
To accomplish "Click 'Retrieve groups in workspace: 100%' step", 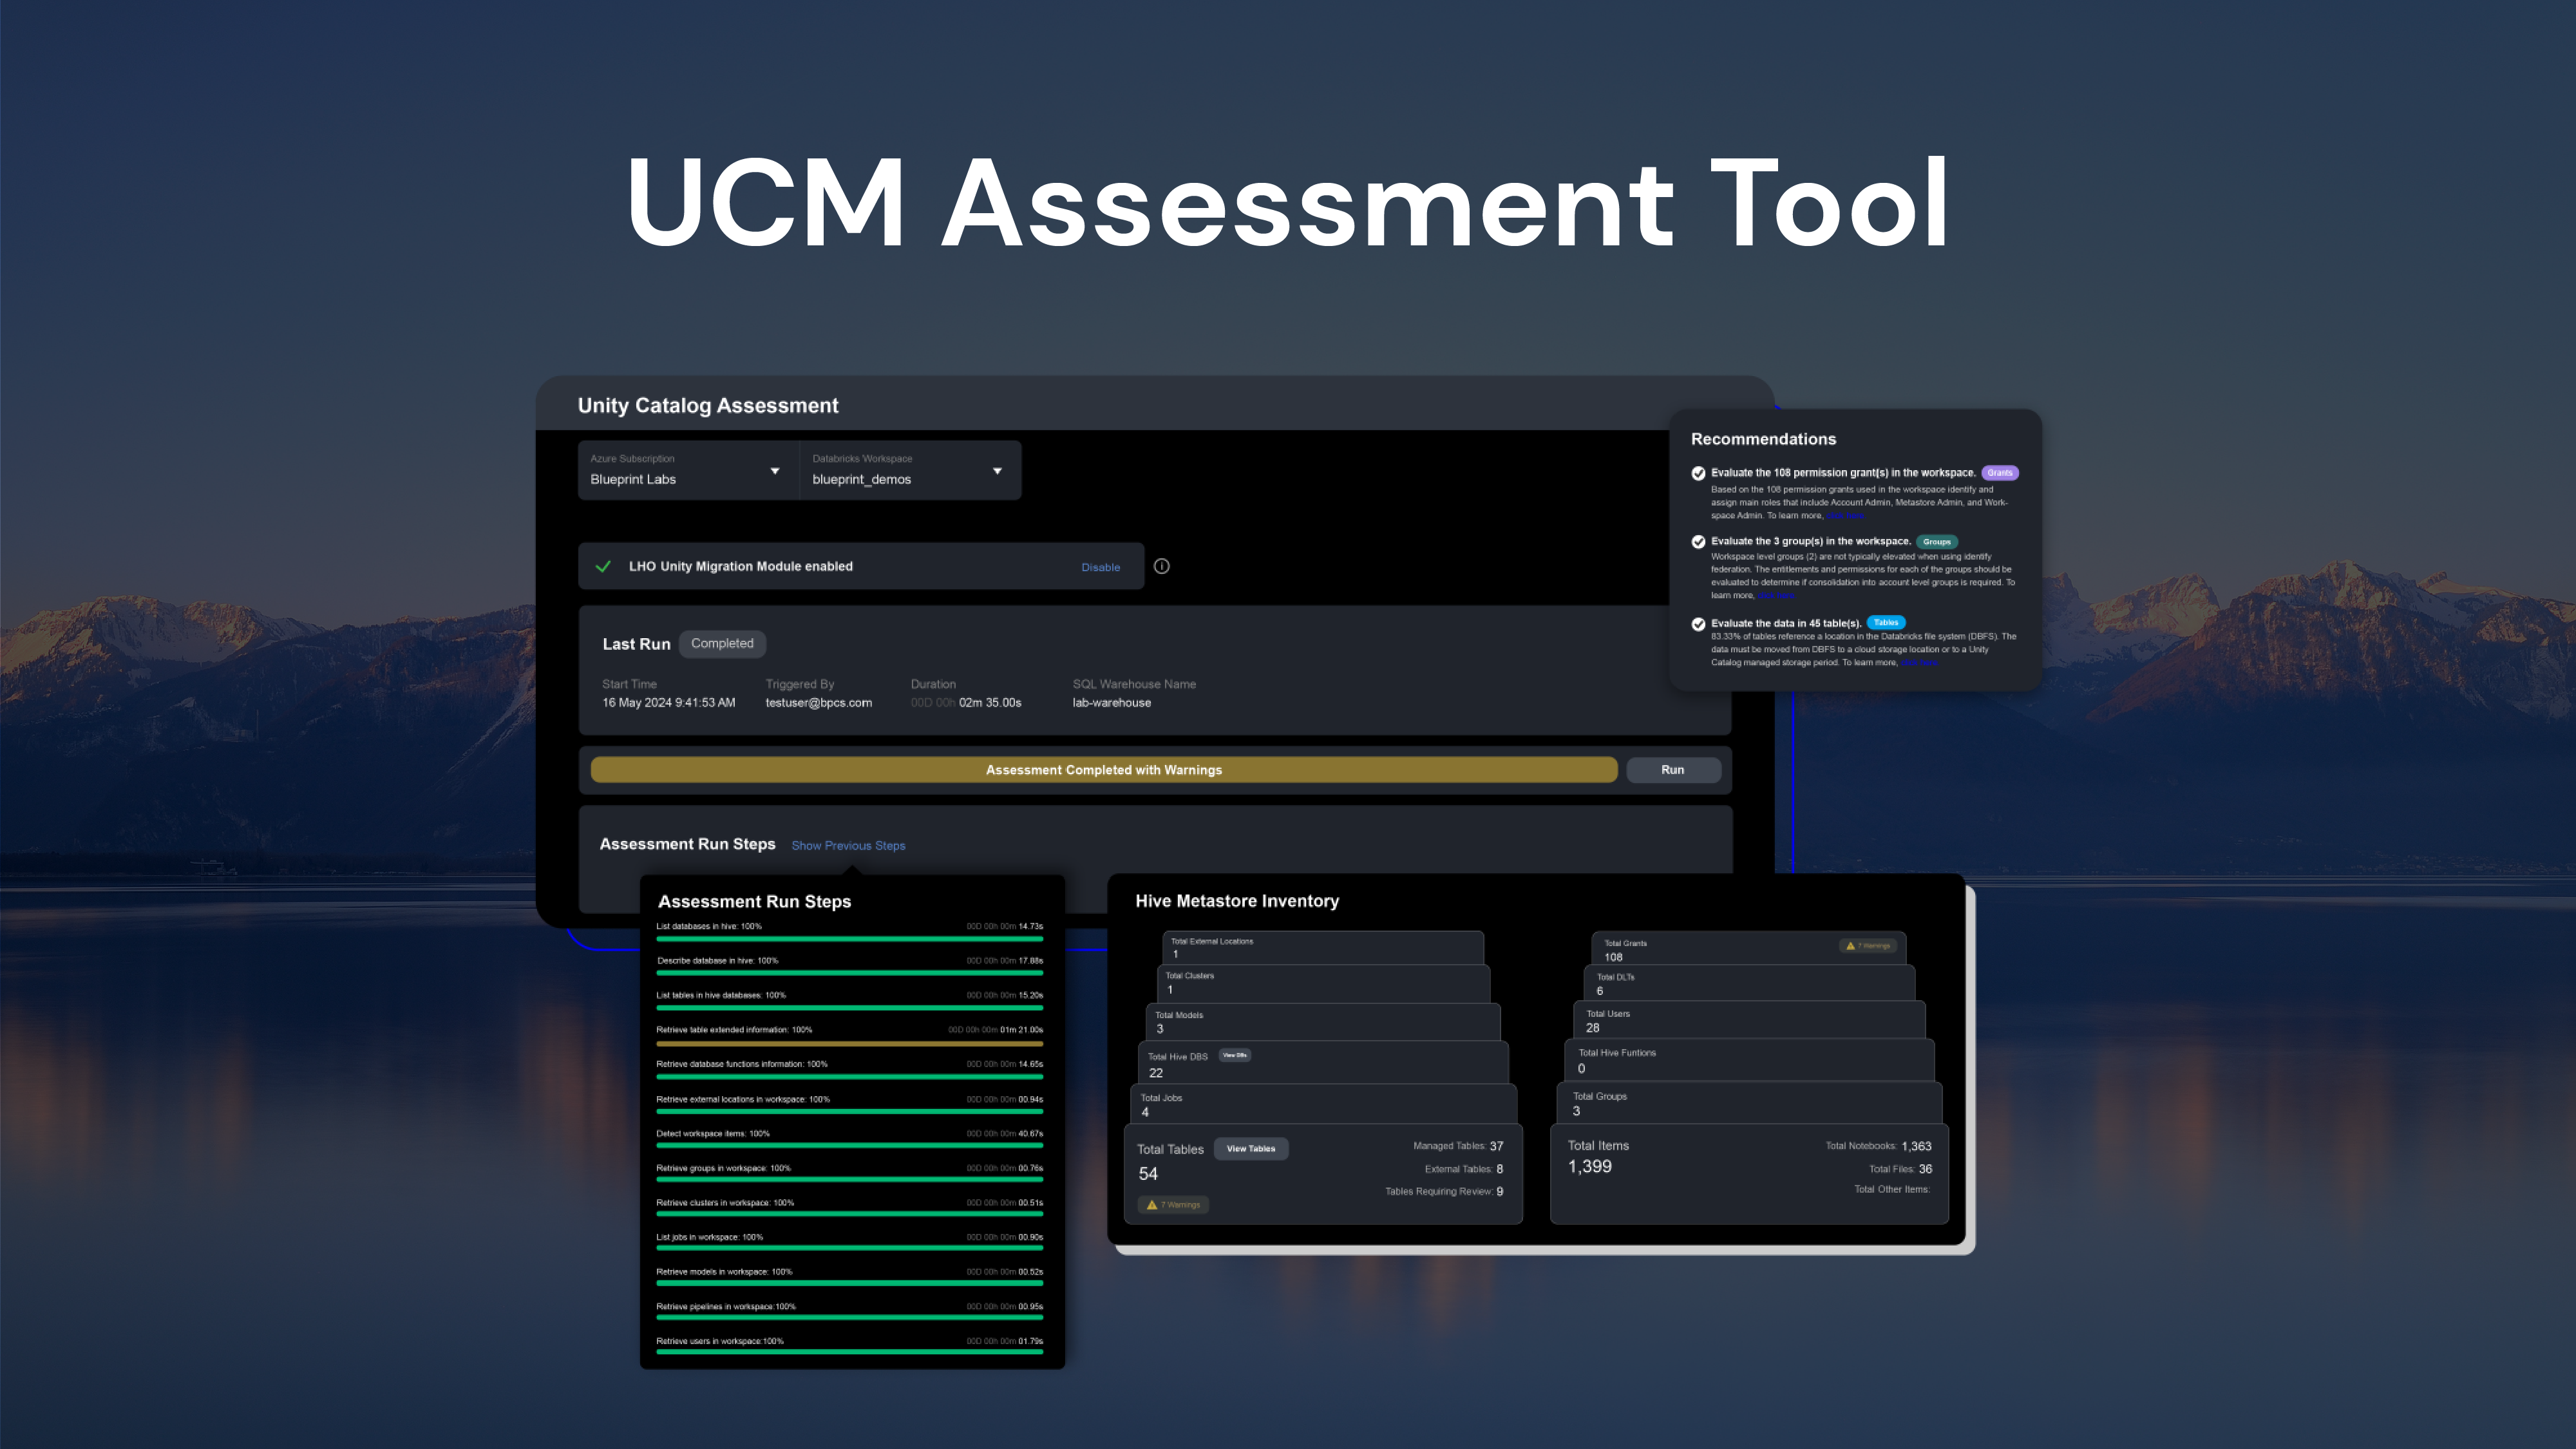I will pos(723,1168).
